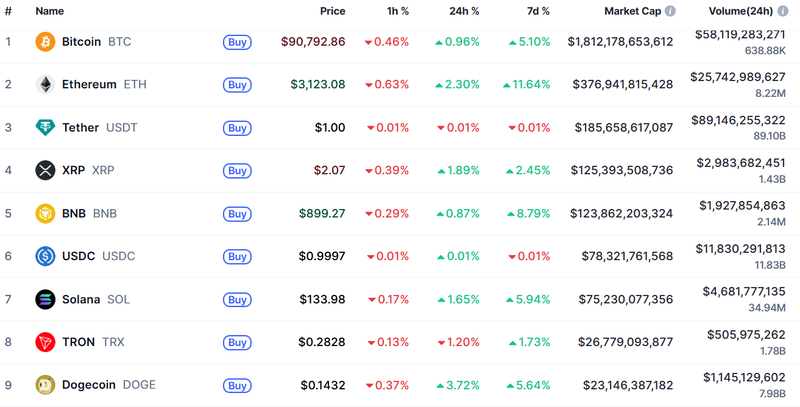The height and width of the screenshot is (407, 800).
Task: Sort by the Name column header
Action: coord(49,11)
